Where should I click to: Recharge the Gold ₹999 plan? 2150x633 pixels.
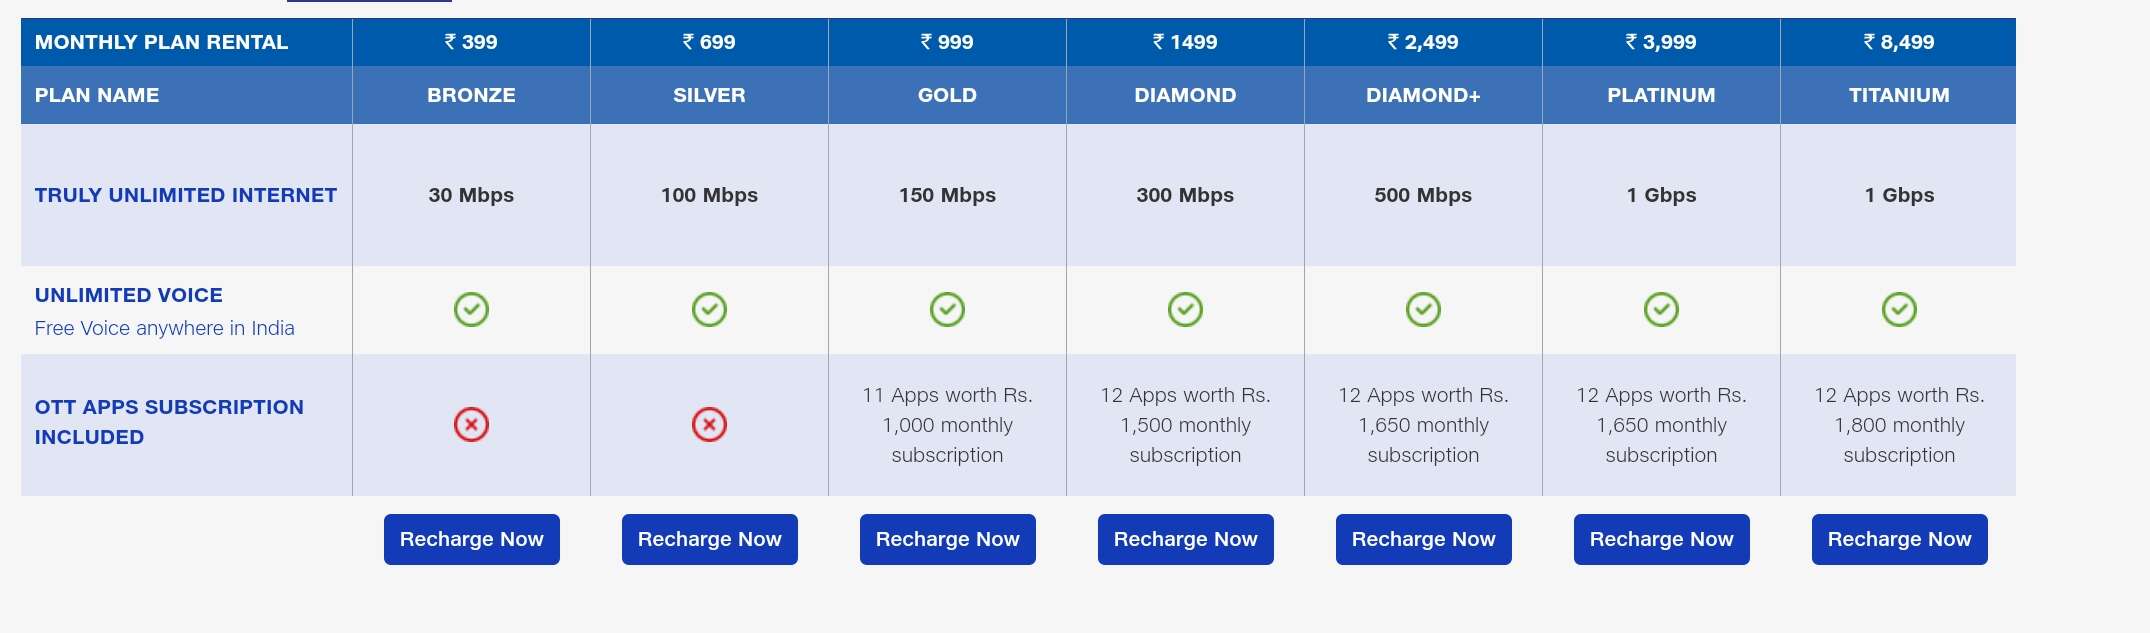tap(947, 539)
